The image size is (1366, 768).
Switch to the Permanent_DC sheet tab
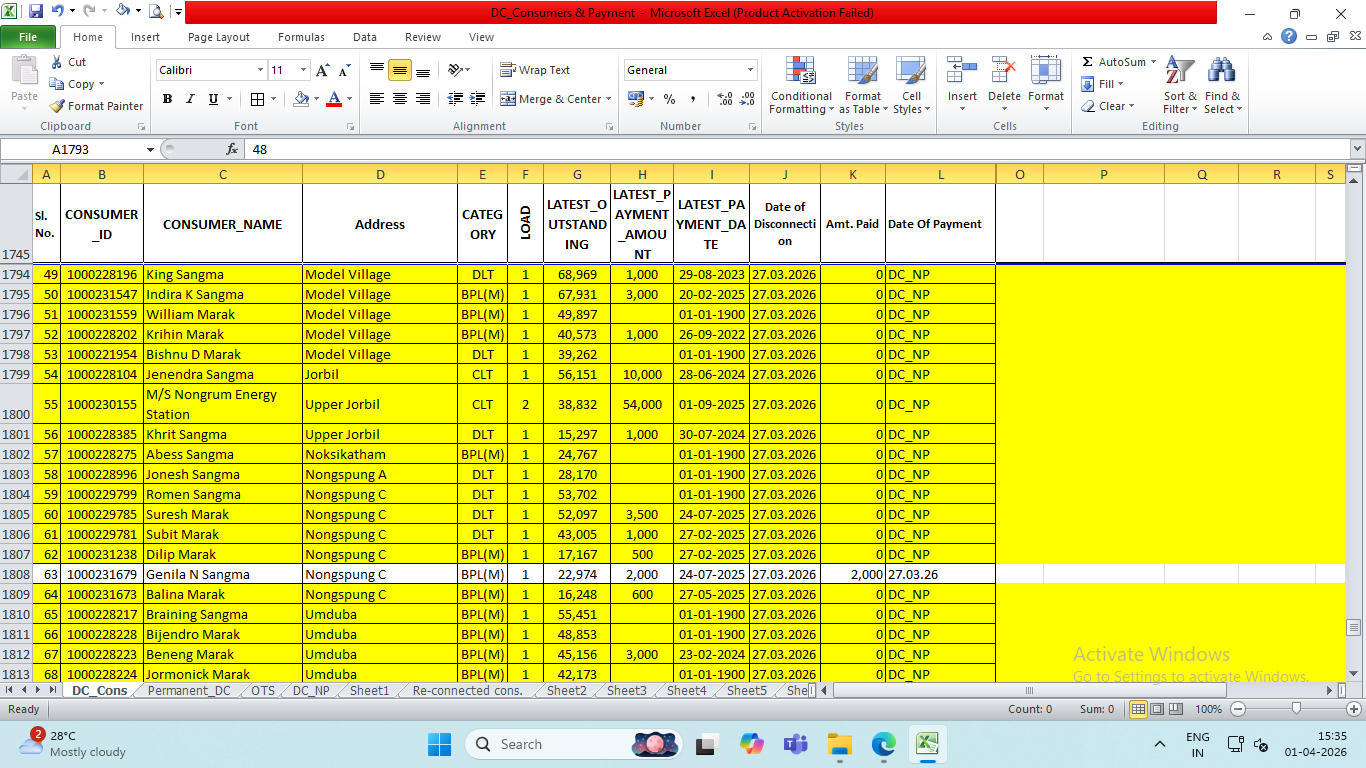189,691
